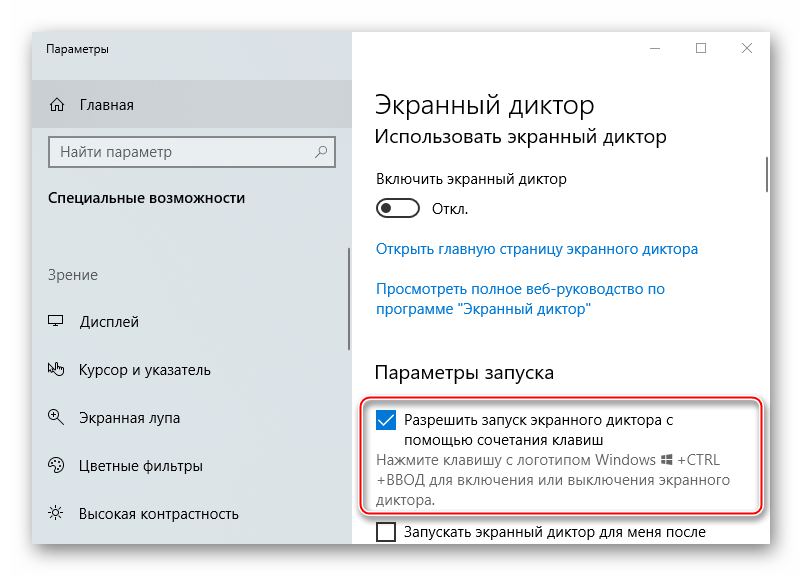Click the High contrast sun icon

click(57, 514)
